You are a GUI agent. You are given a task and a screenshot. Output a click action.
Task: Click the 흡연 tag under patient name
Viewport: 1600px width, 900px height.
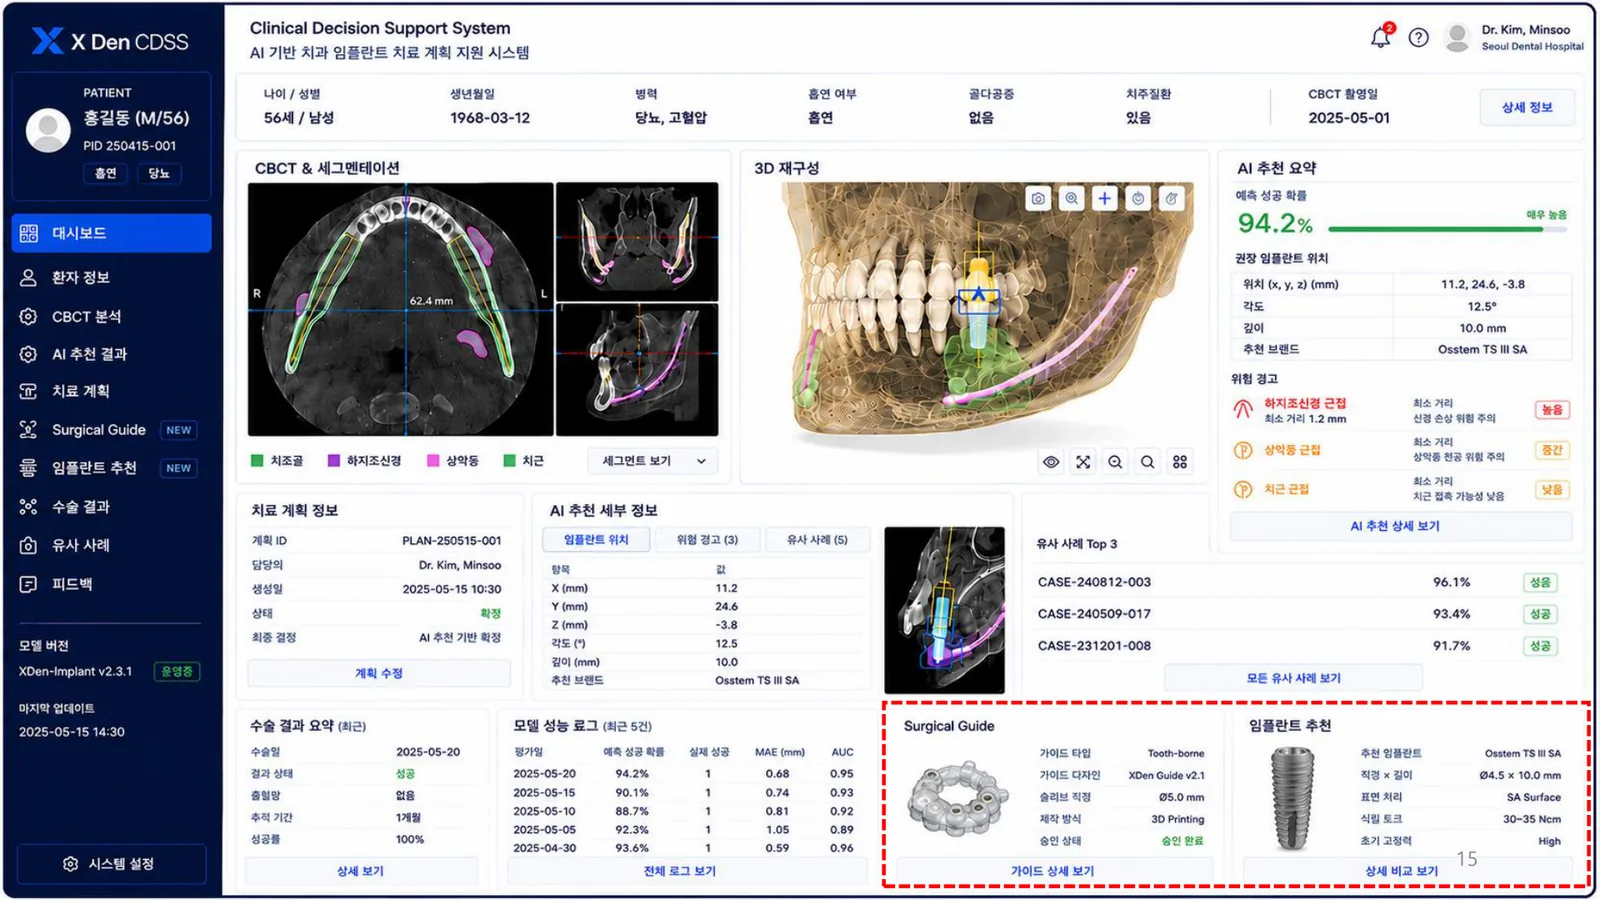106,173
